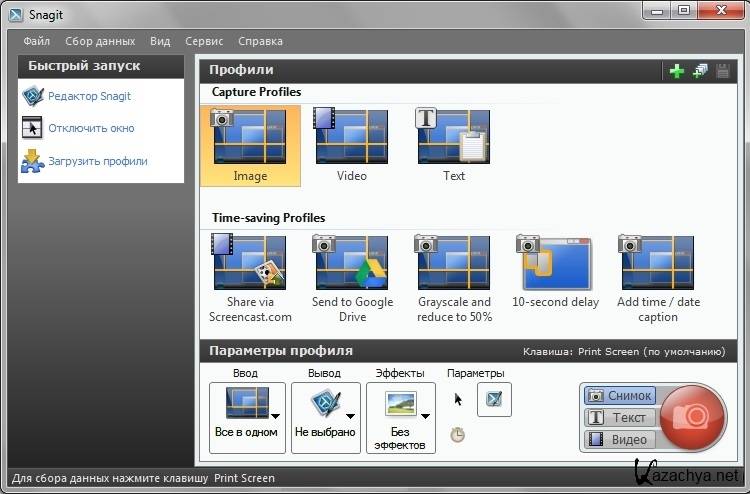Click the green plus add profile icon
This screenshot has height=494, width=750.
tap(677, 71)
